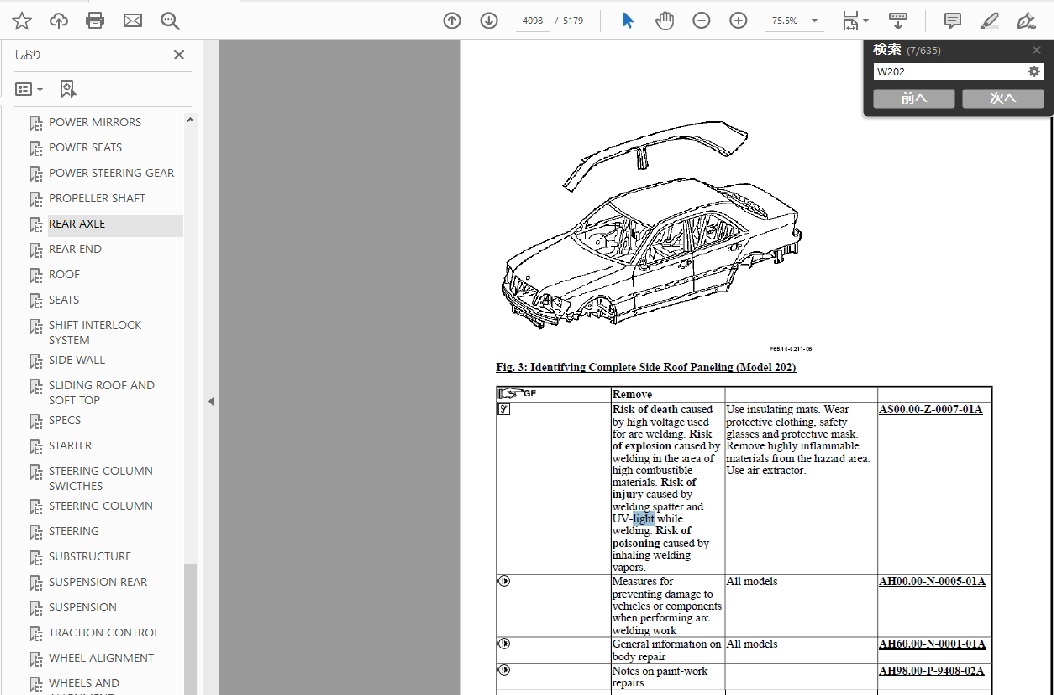Screen dimensions: 1054x695
Task: Select the arrow selection tool
Action: pos(628,21)
